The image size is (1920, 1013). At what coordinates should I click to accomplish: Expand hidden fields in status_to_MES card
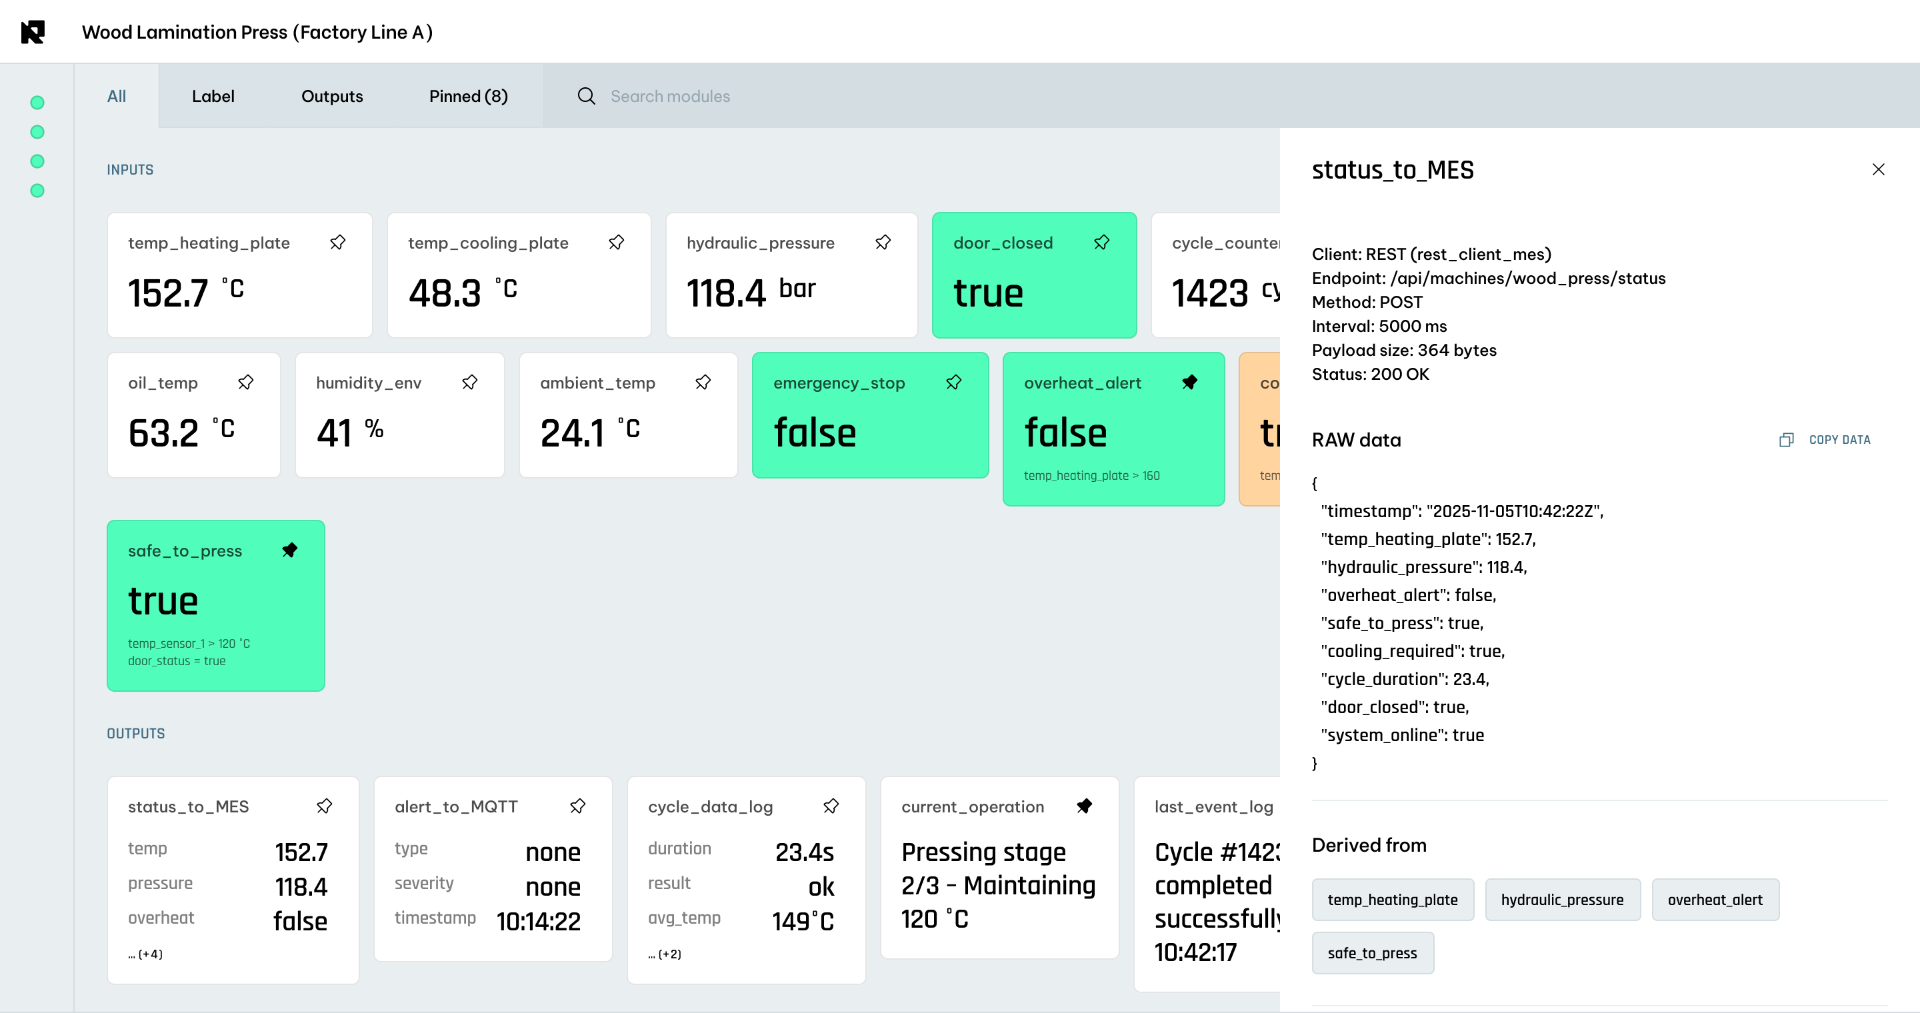click(145, 955)
